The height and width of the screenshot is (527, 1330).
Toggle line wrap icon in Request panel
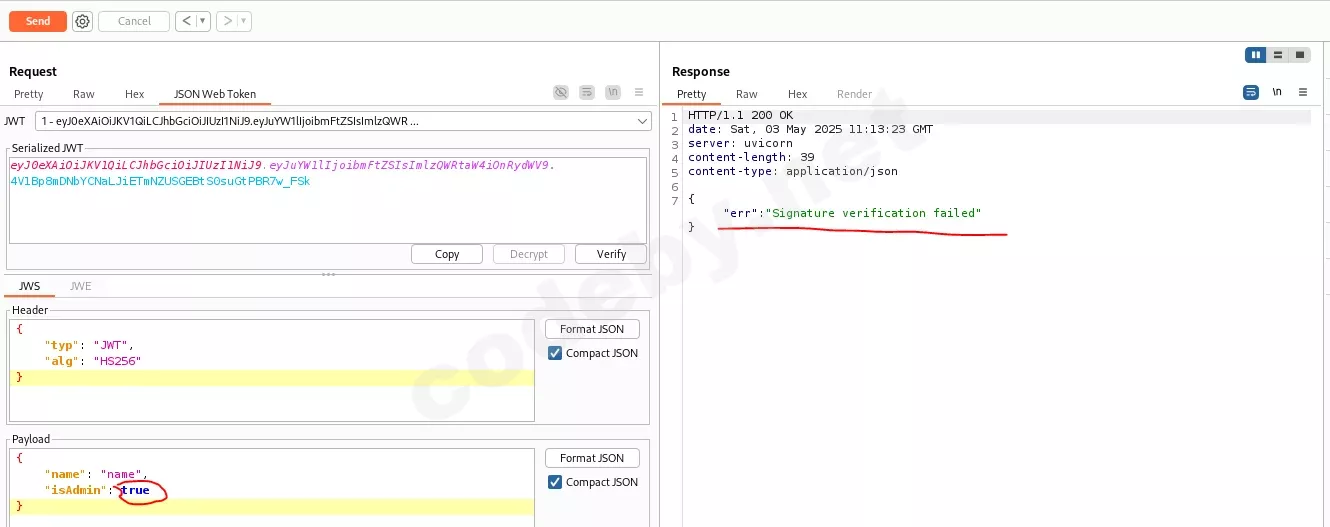(587, 92)
